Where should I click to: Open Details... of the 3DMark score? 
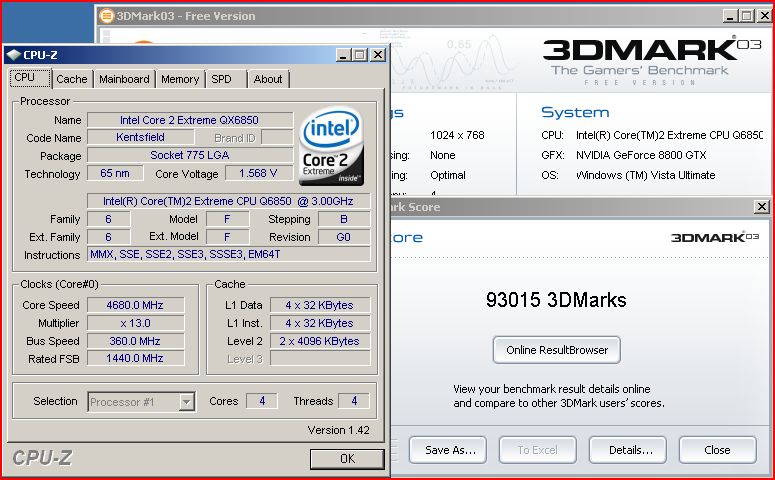(628, 450)
